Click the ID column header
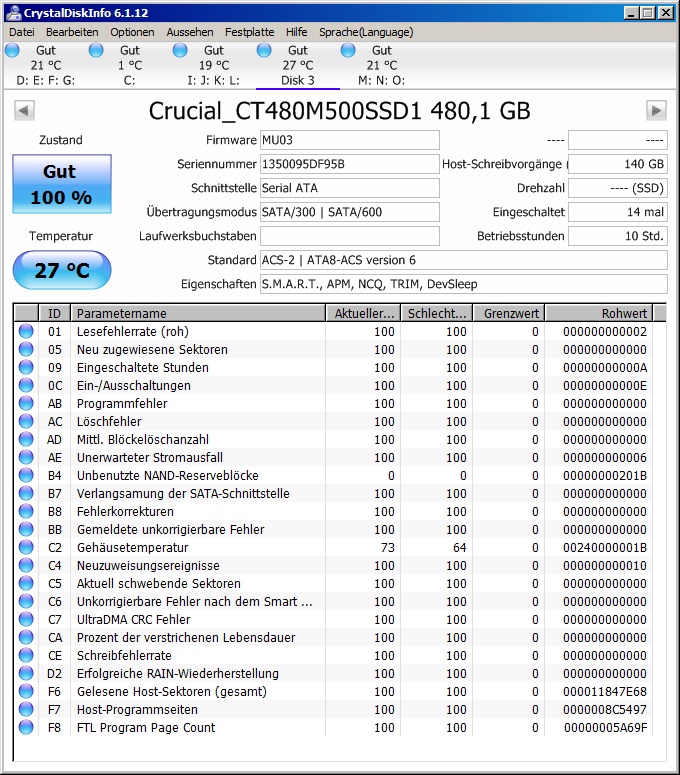Screen dimensions: 680x775 pos(54,313)
